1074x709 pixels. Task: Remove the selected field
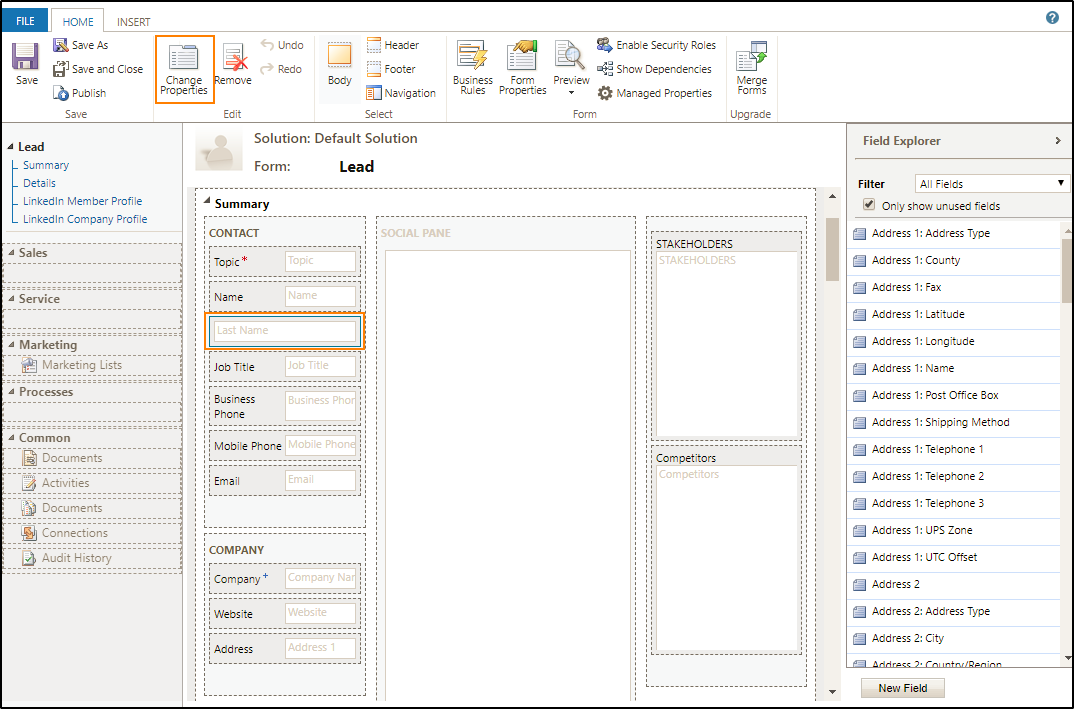coord(233,64)
